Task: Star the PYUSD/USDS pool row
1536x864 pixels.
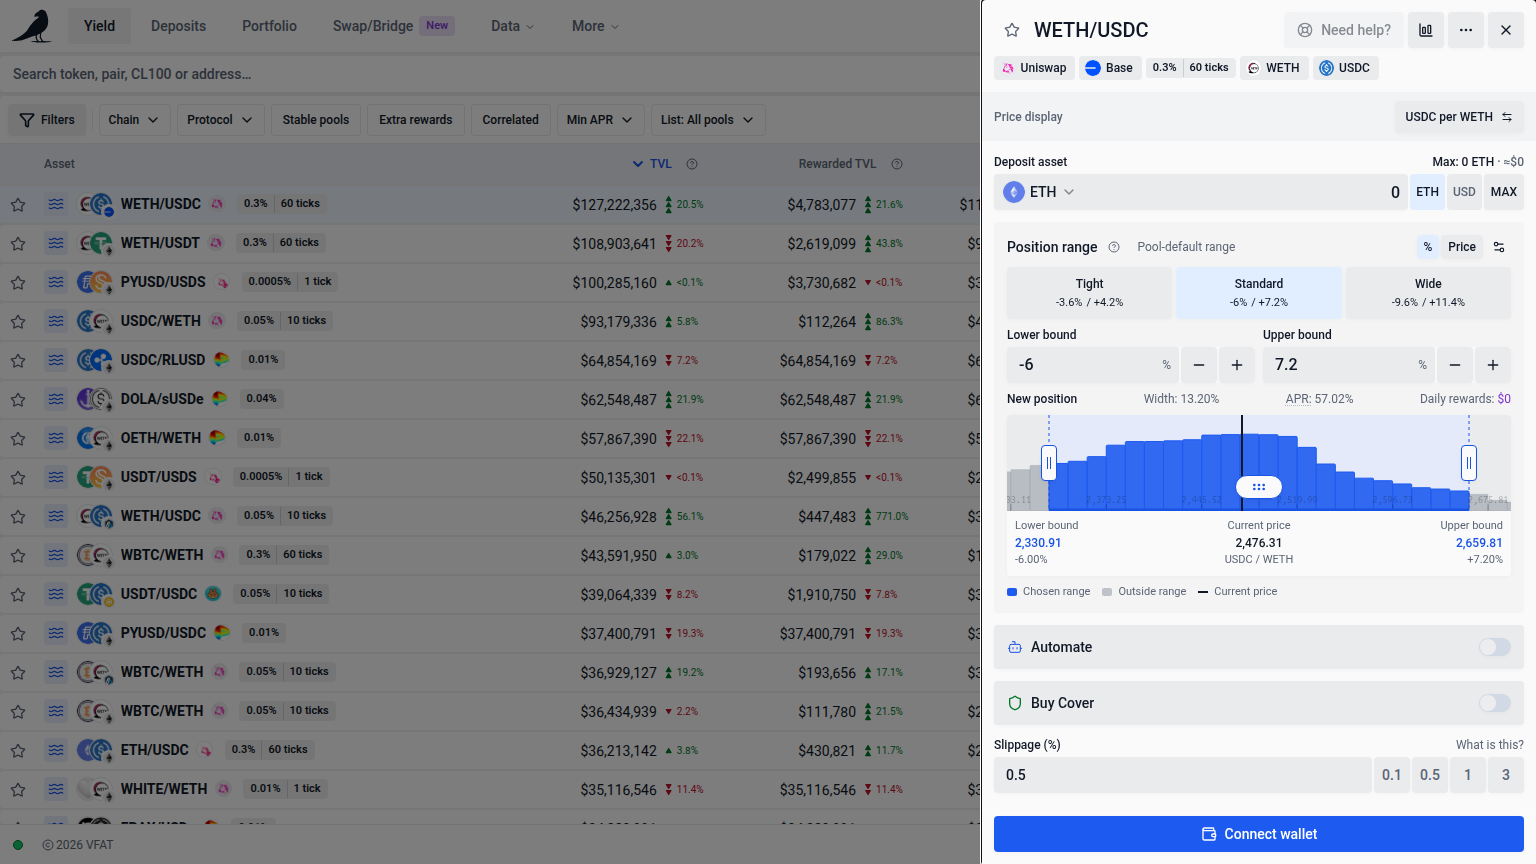Action: (18, 282)
